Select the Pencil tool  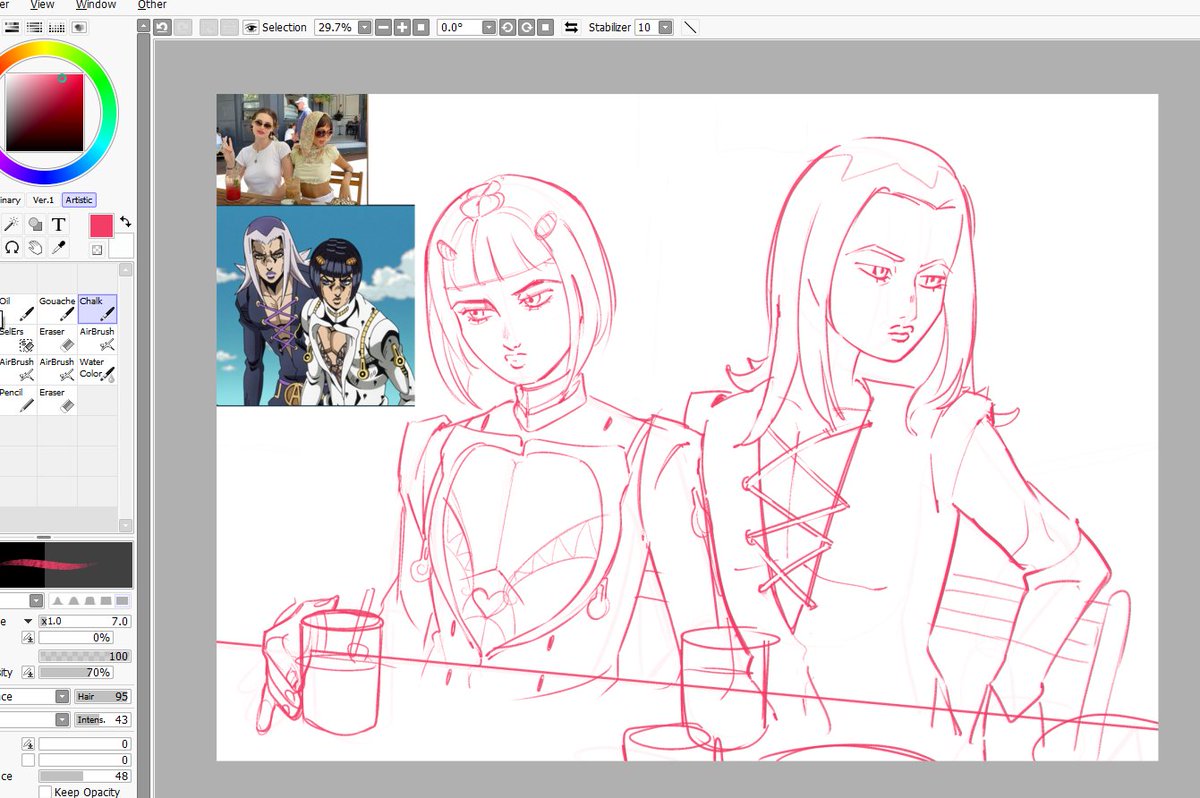(18, 401)
